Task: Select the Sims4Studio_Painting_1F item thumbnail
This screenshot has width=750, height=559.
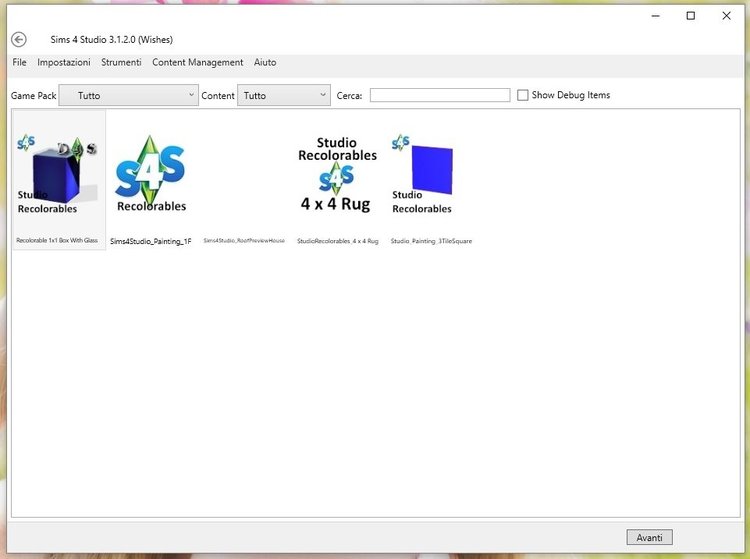Action: point(151,175)
